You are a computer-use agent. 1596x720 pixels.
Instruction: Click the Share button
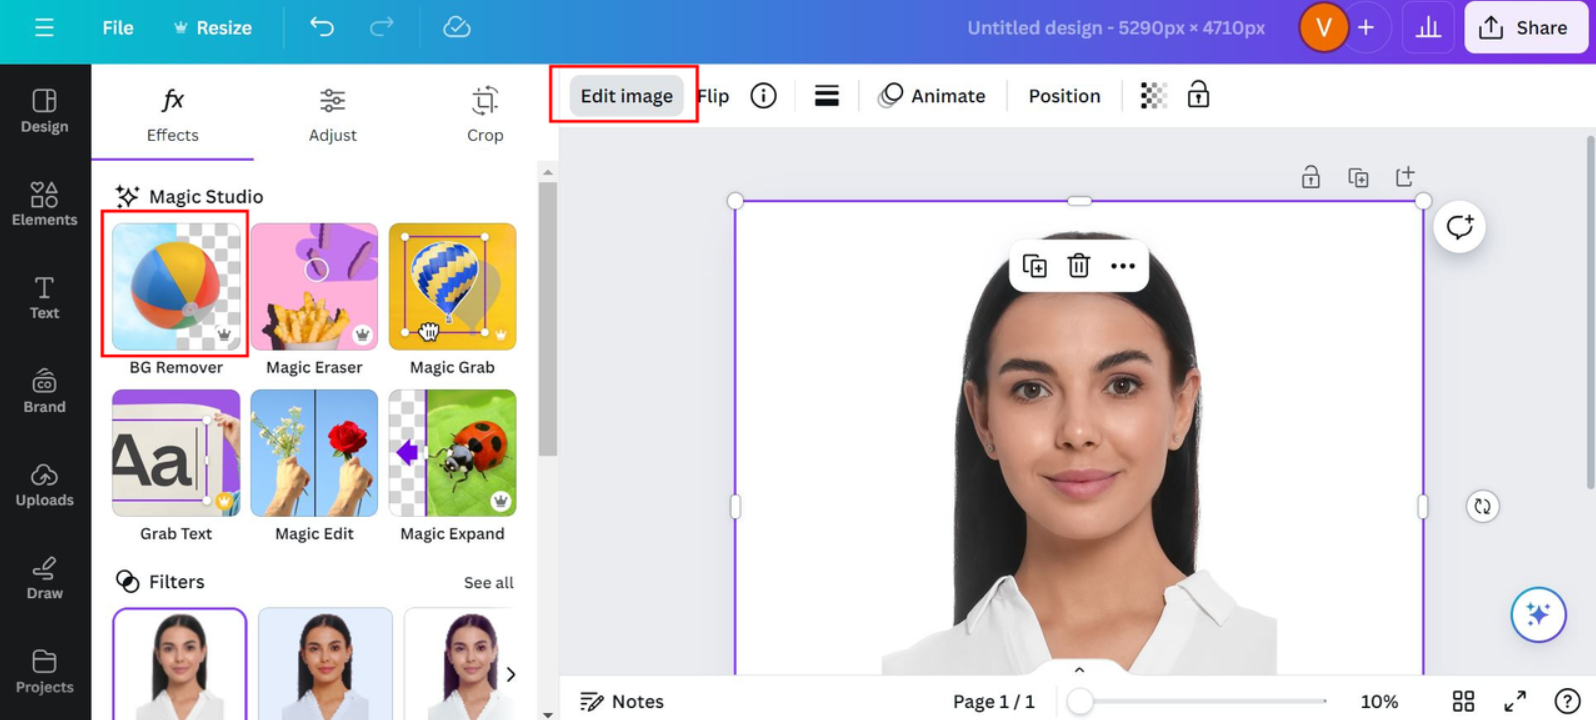coord(1526,28)
